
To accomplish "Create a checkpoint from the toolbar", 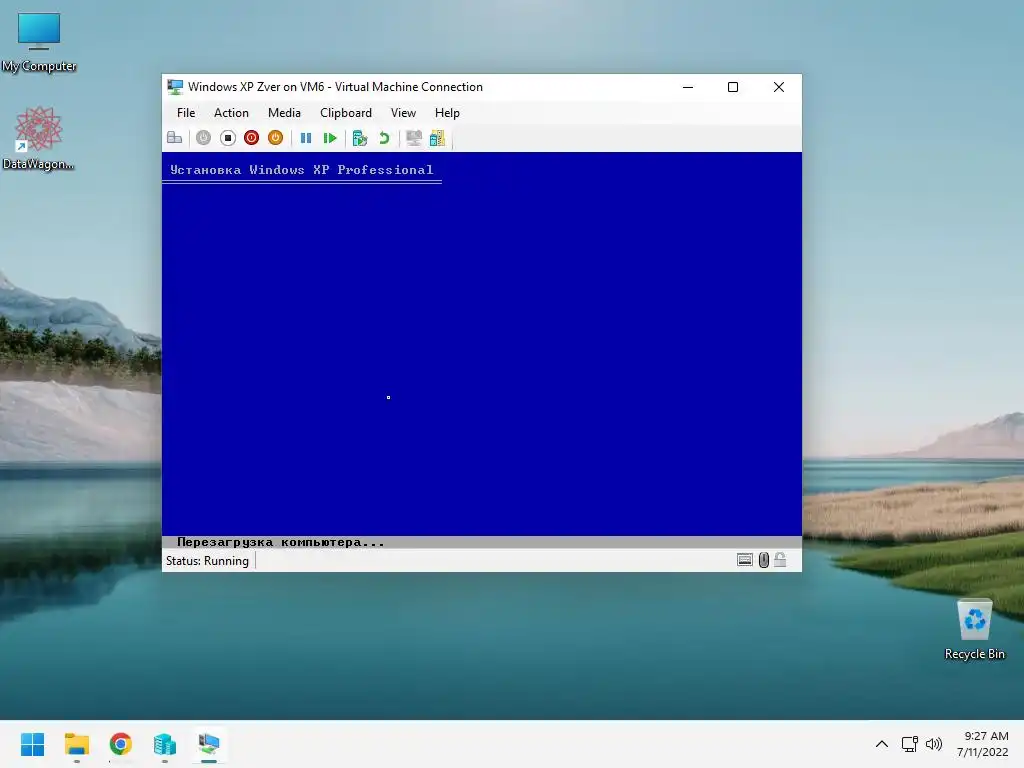I will pyautogui.click(x=360, y=138).
